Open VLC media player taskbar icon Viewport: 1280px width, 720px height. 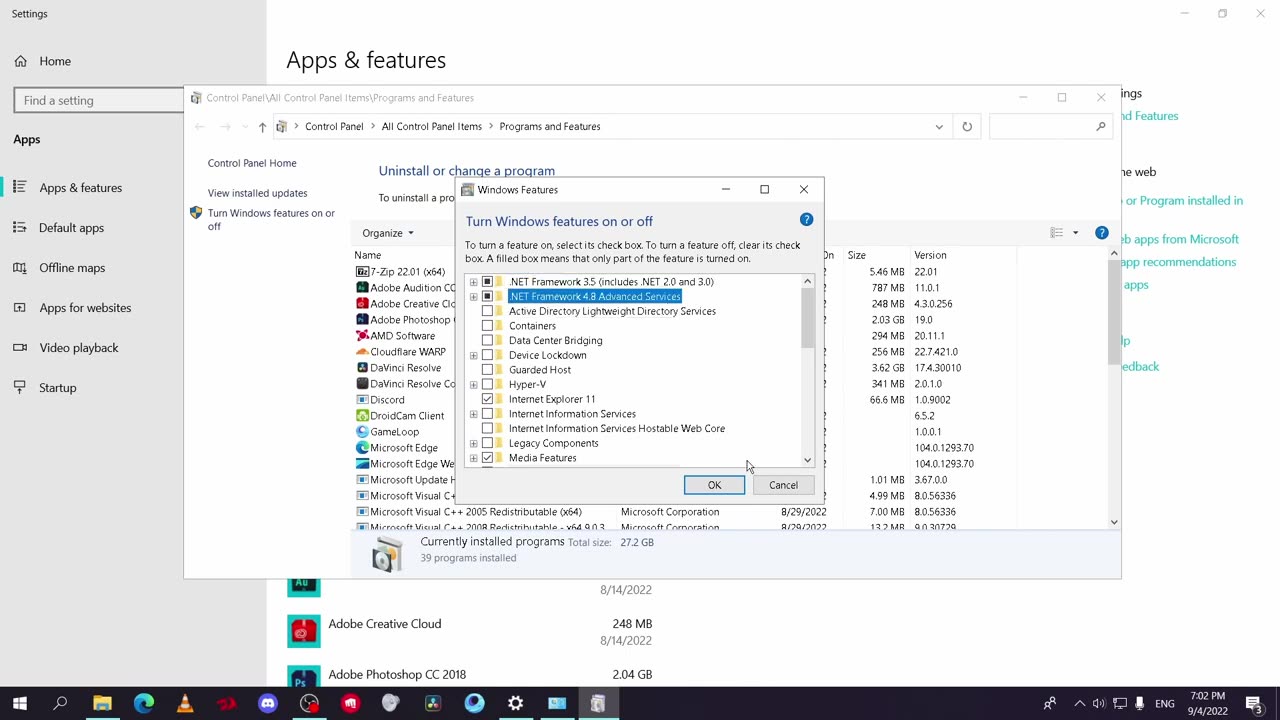point(185,704)
